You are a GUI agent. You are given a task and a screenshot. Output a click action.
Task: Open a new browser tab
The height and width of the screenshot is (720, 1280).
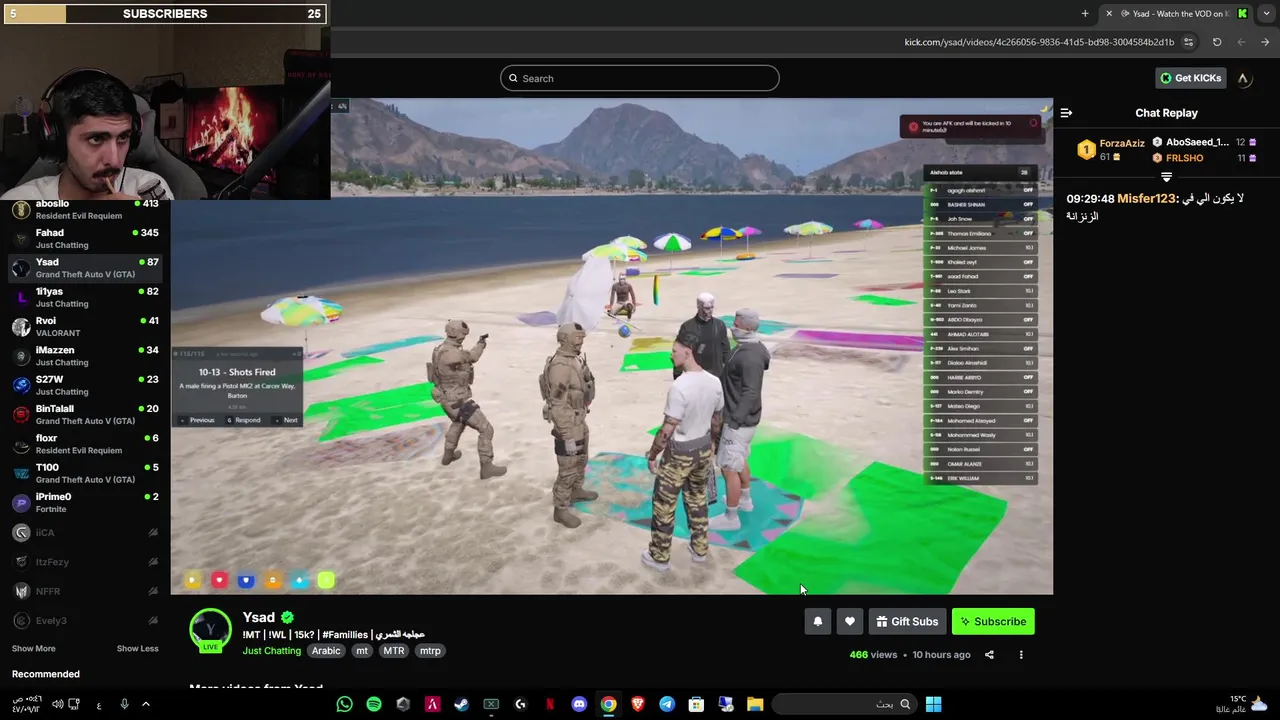[1085, 13]
